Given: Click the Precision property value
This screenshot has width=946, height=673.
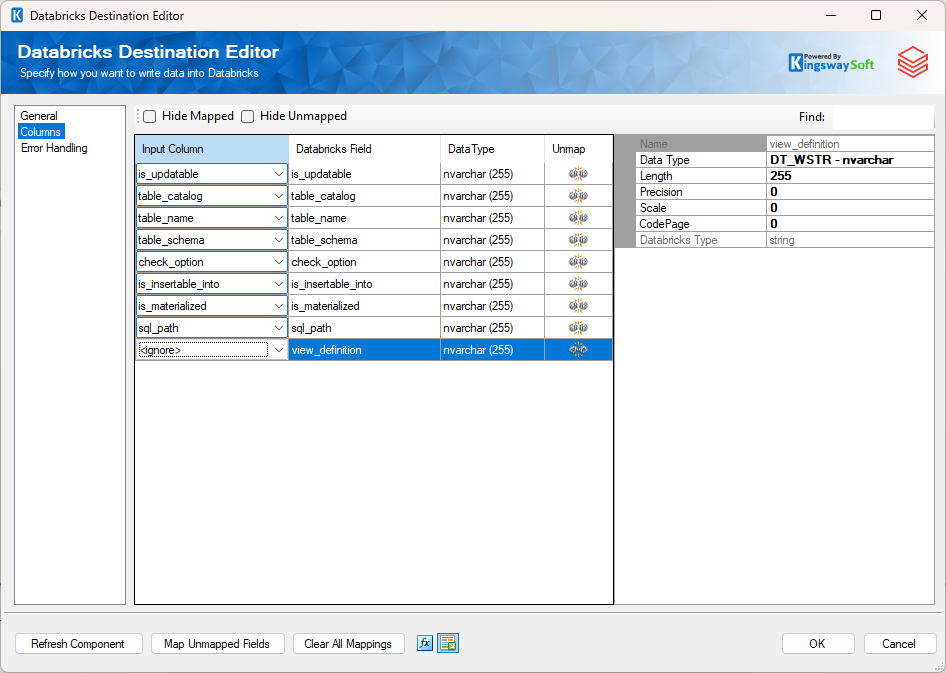Looking at the screenshot, I should click(x=850, y=192).
